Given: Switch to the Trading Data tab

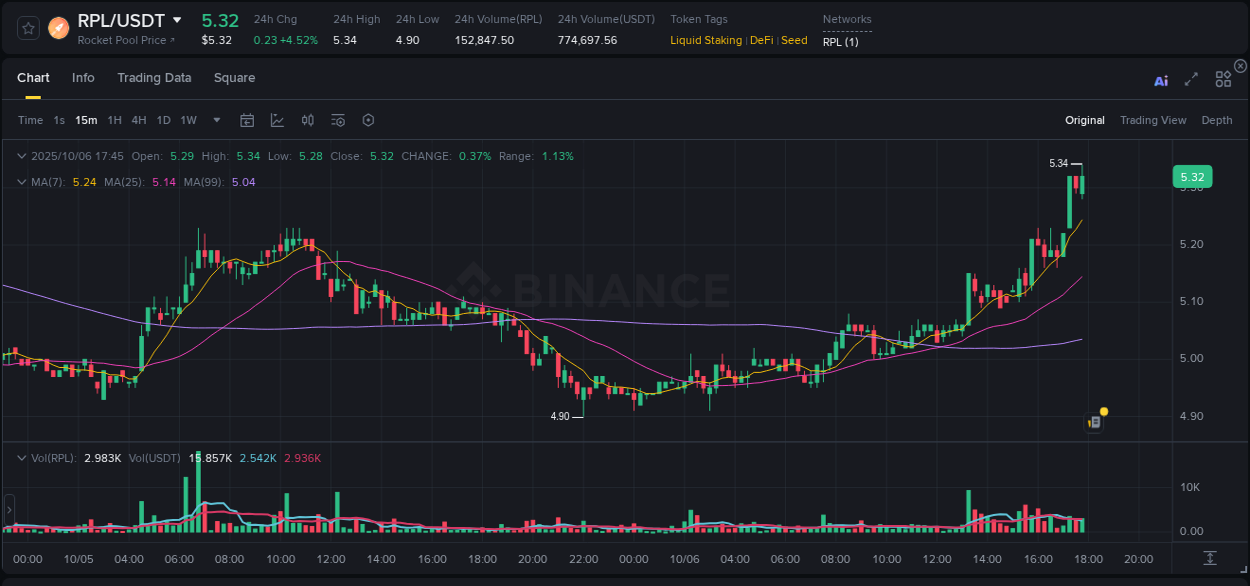Looking at the screenshot, I should pos(154,77).
